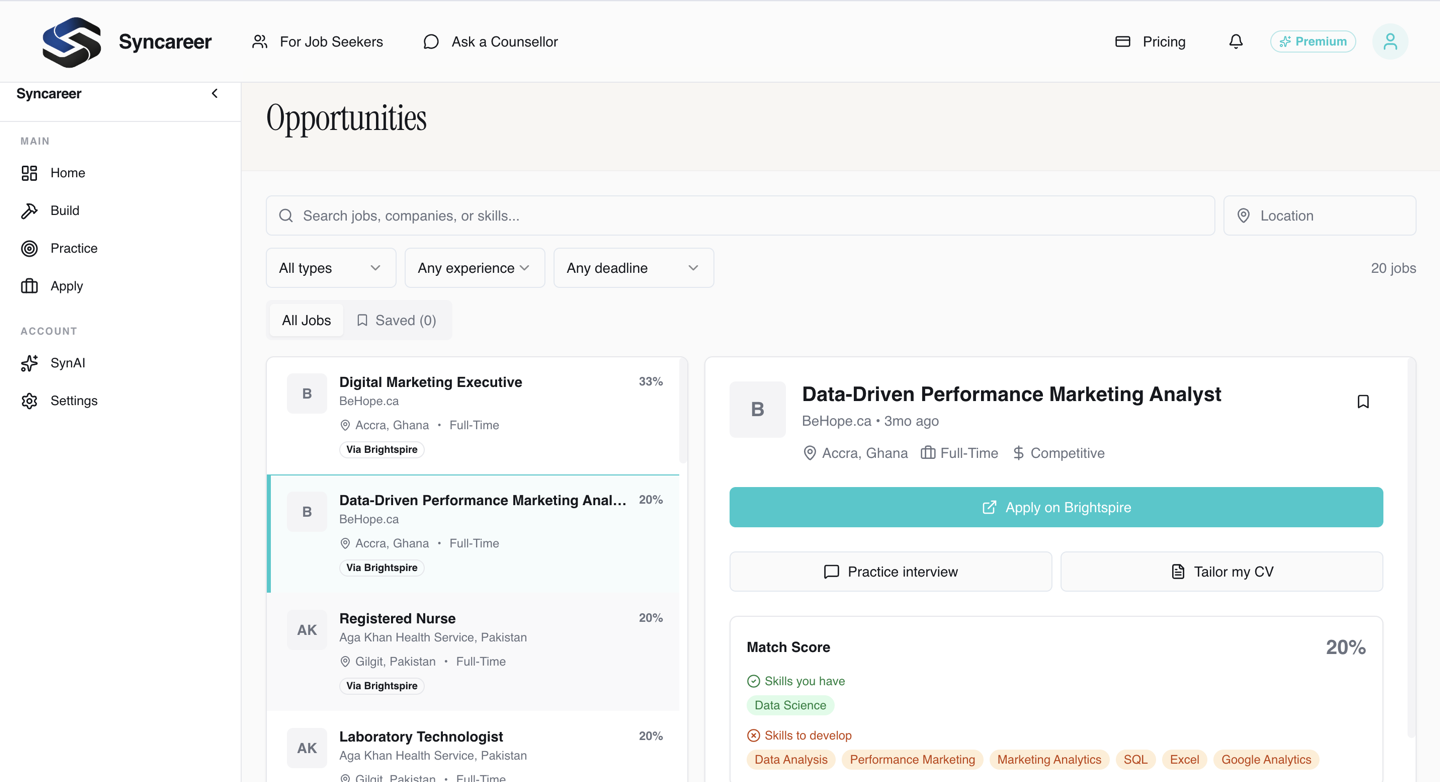Viewport: 1440px width, 782px height.
Task: Collapse the Syncareer sidebar
Action: (214, 93)
